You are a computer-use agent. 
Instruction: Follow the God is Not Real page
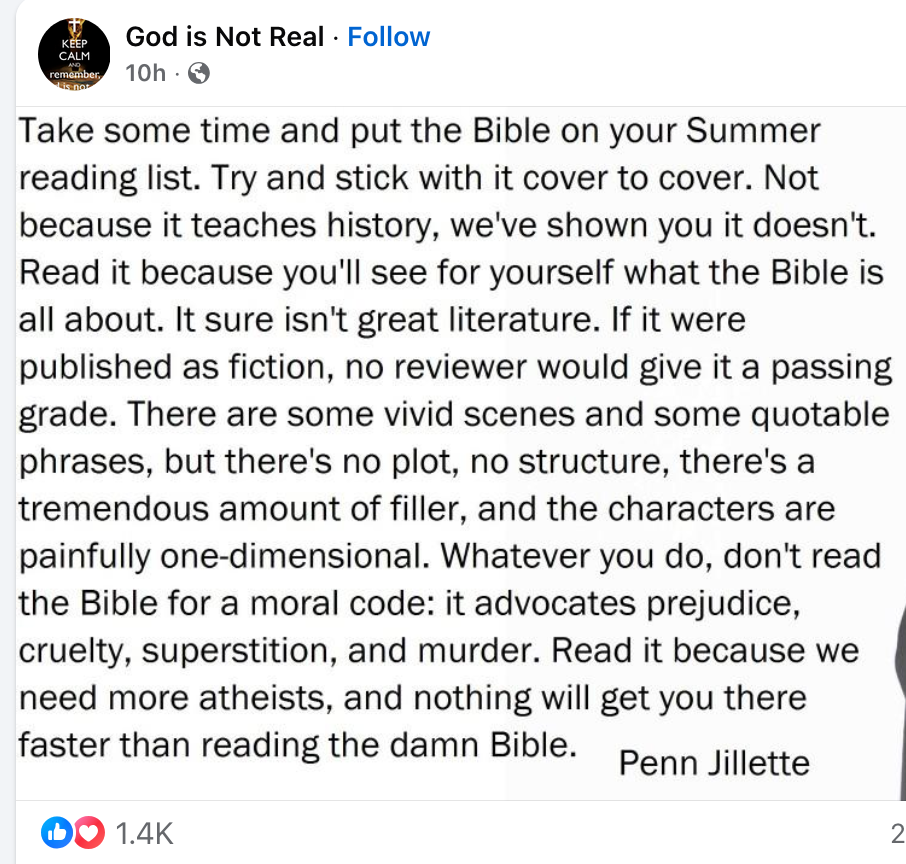[388, 37]
